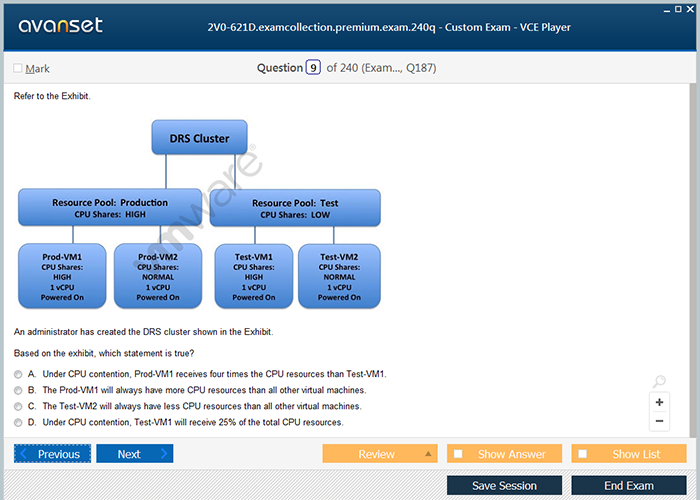Viewport: 700px width, 500px height.
Task: Click the Resource Pool: Test box
Action: pos(295,208)
